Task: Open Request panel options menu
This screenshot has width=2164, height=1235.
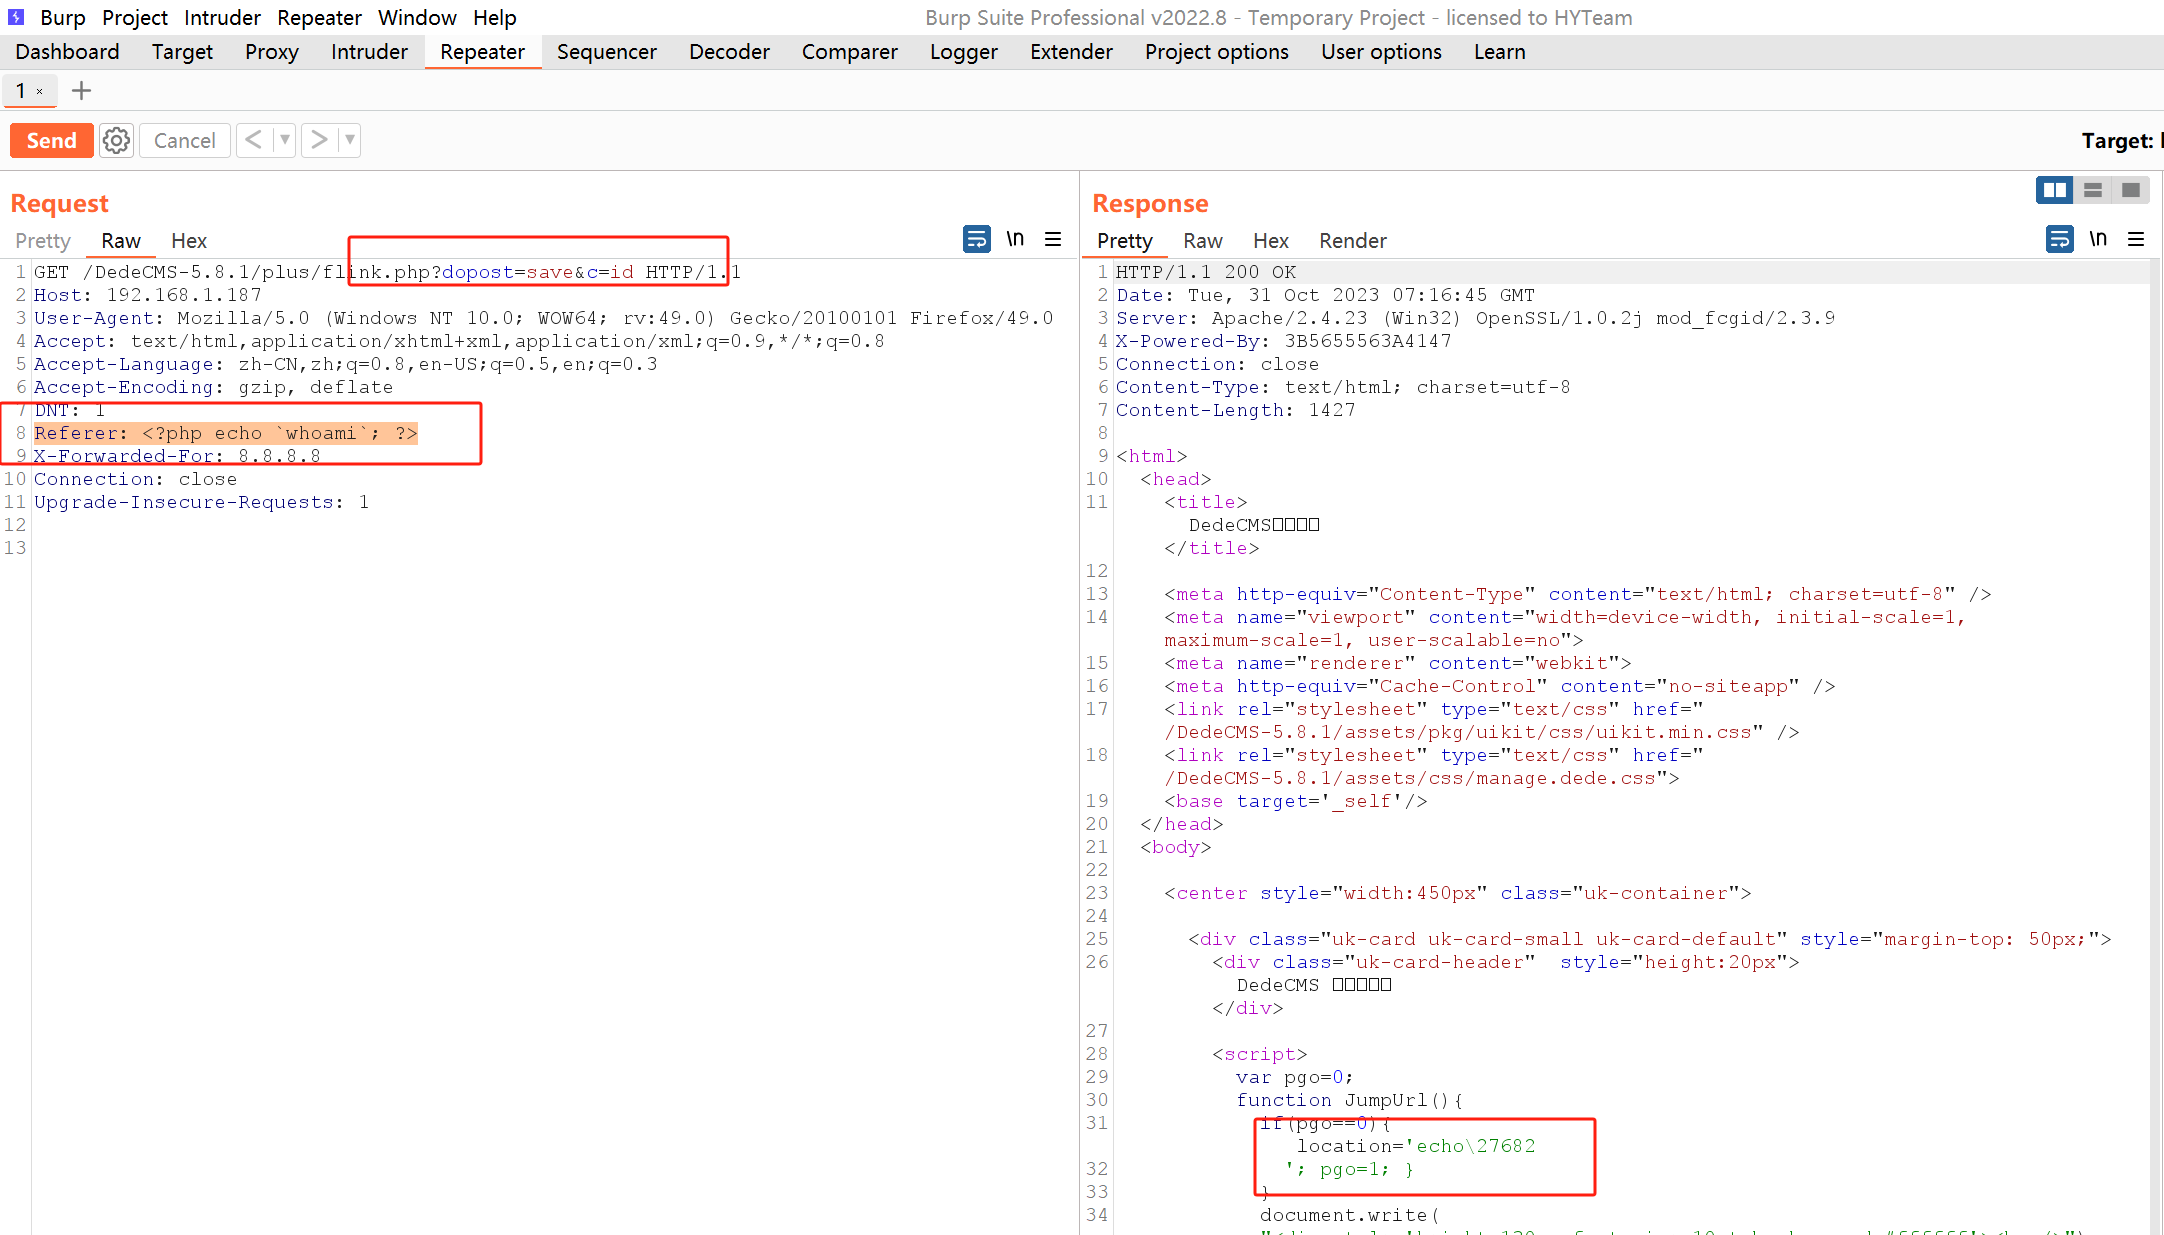Action: [1053, 239]
